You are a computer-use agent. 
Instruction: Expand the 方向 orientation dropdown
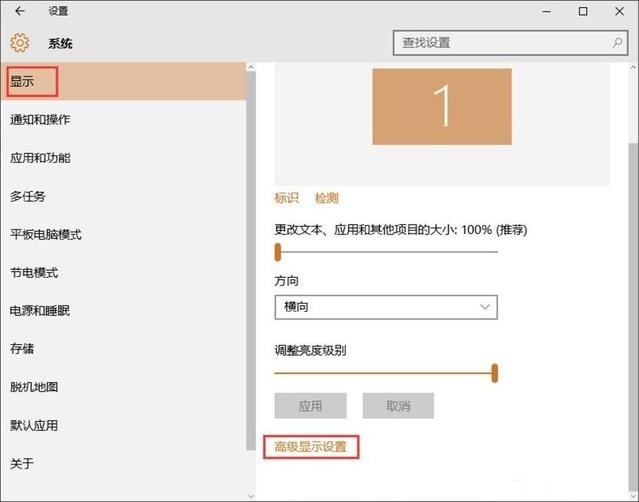pos(386,307)
